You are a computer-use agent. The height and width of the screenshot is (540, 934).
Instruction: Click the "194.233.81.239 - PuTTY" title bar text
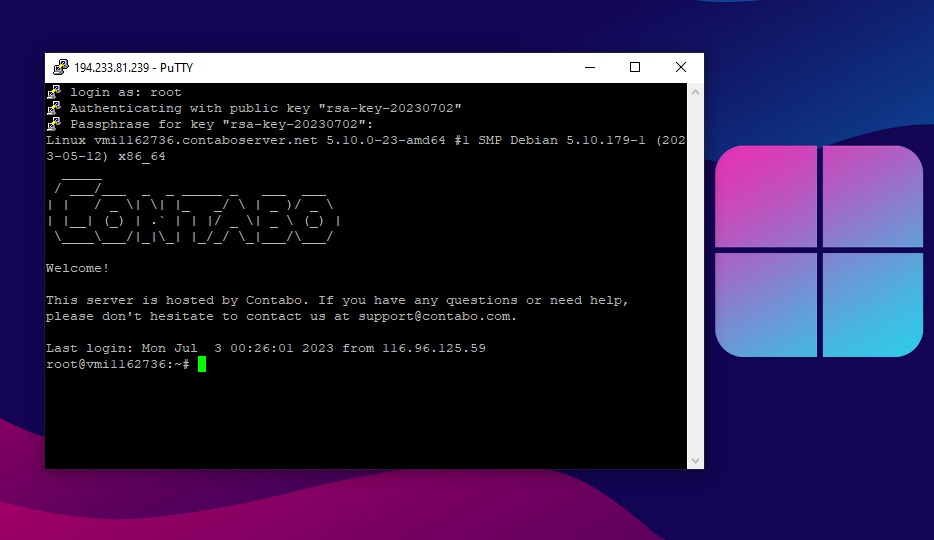click(x=134, y=68)
